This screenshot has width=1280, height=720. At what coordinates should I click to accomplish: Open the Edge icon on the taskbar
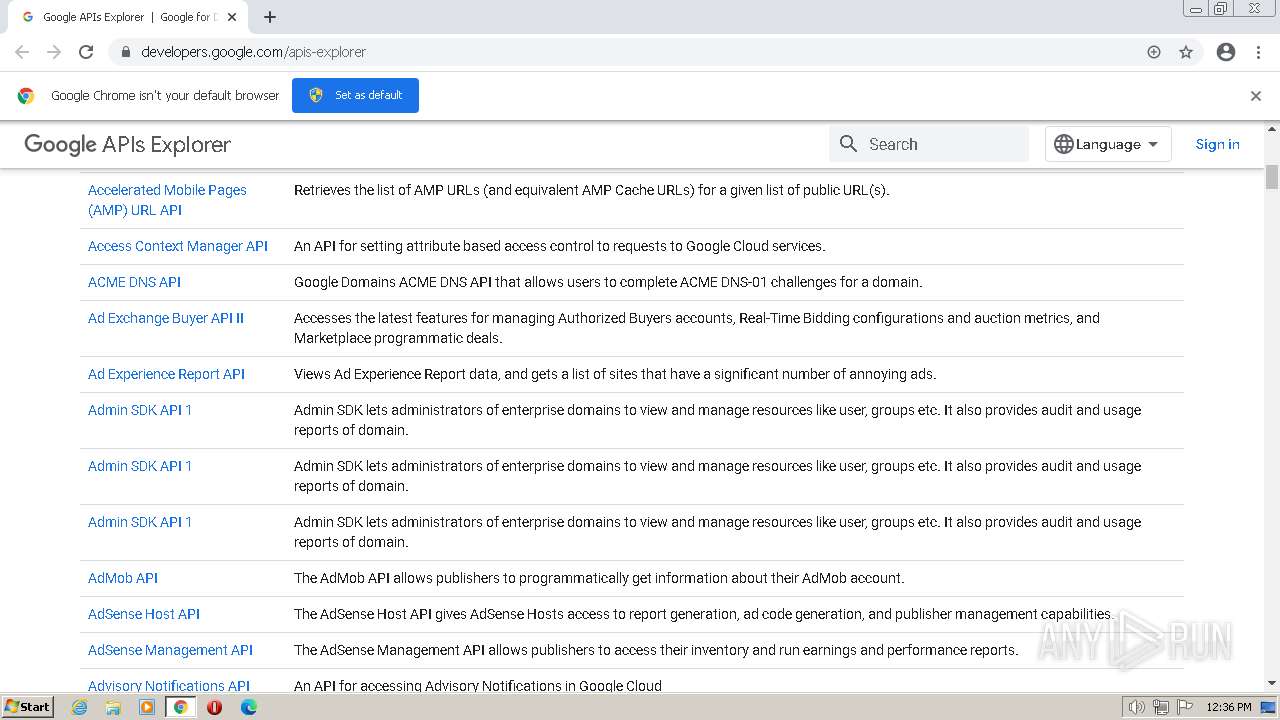[x=248, y=707]
